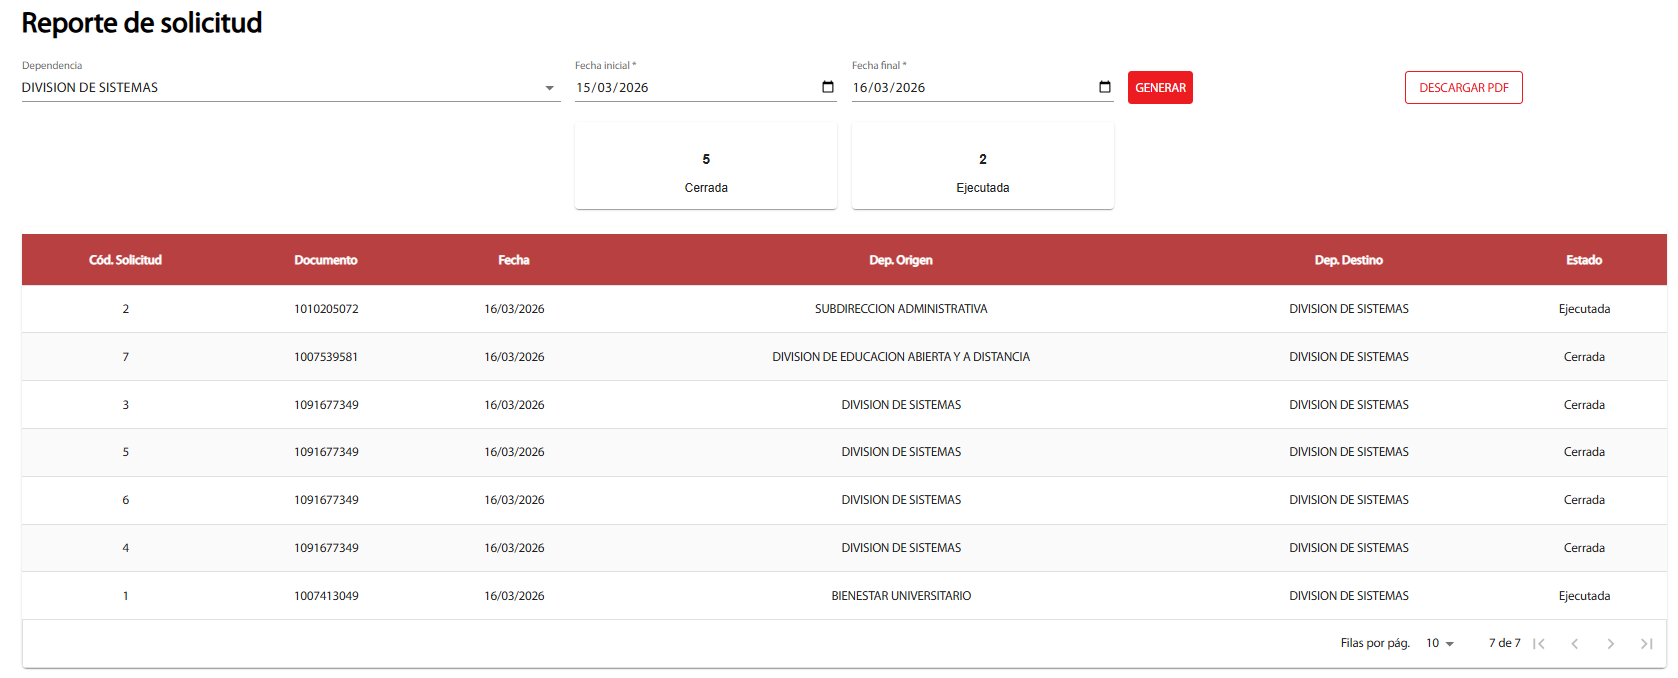Select the BIENESTAR UNIVERSITARIO row

[x=900, y=596]
